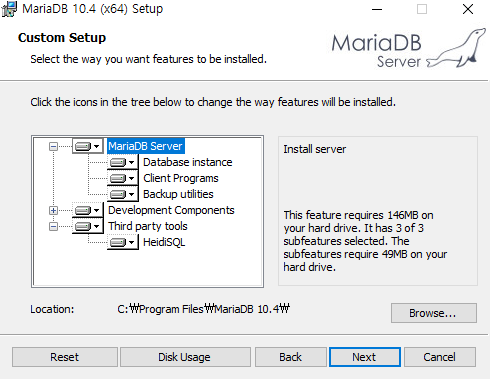Open the Backup utilities feature install-state dropdown
Screen dimensions: 490x379
click(x=123, y=194)
